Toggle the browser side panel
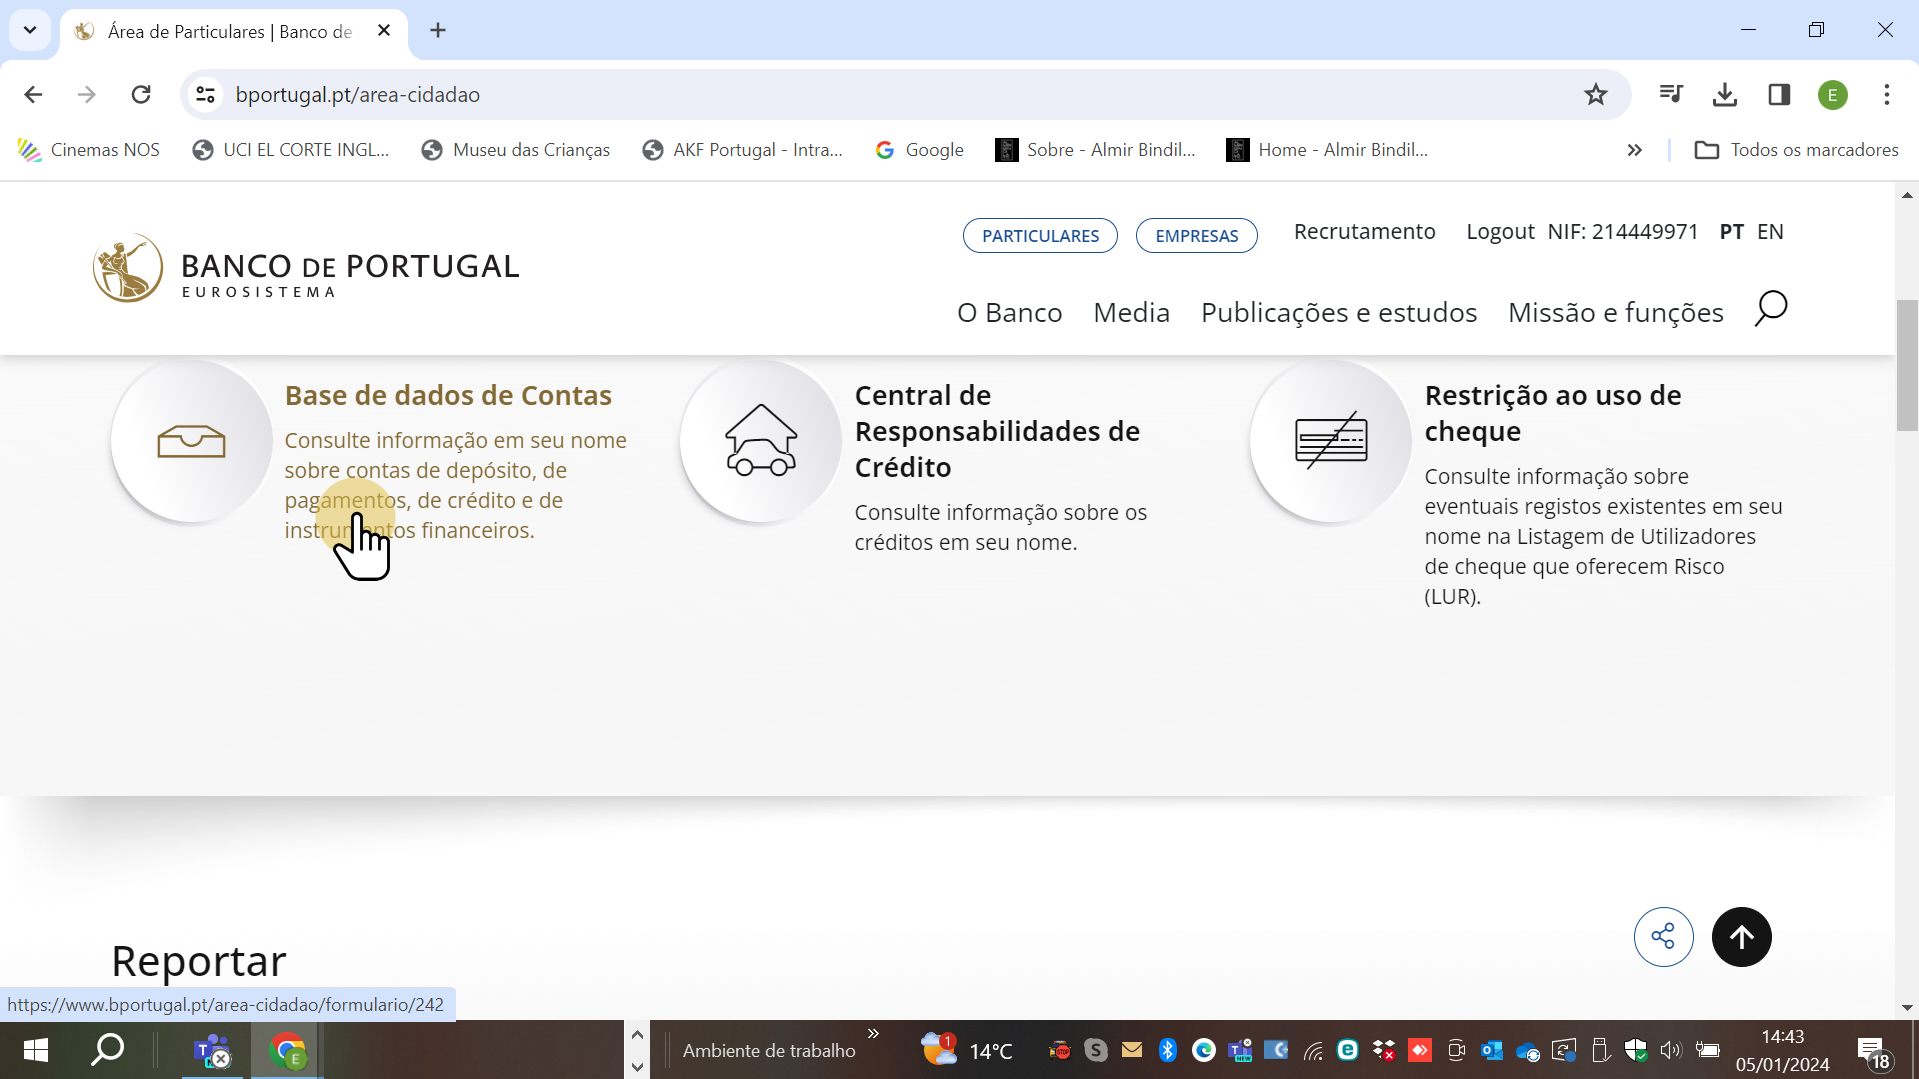This screenshot has height=1079, width=1919. coord(1779,95)
